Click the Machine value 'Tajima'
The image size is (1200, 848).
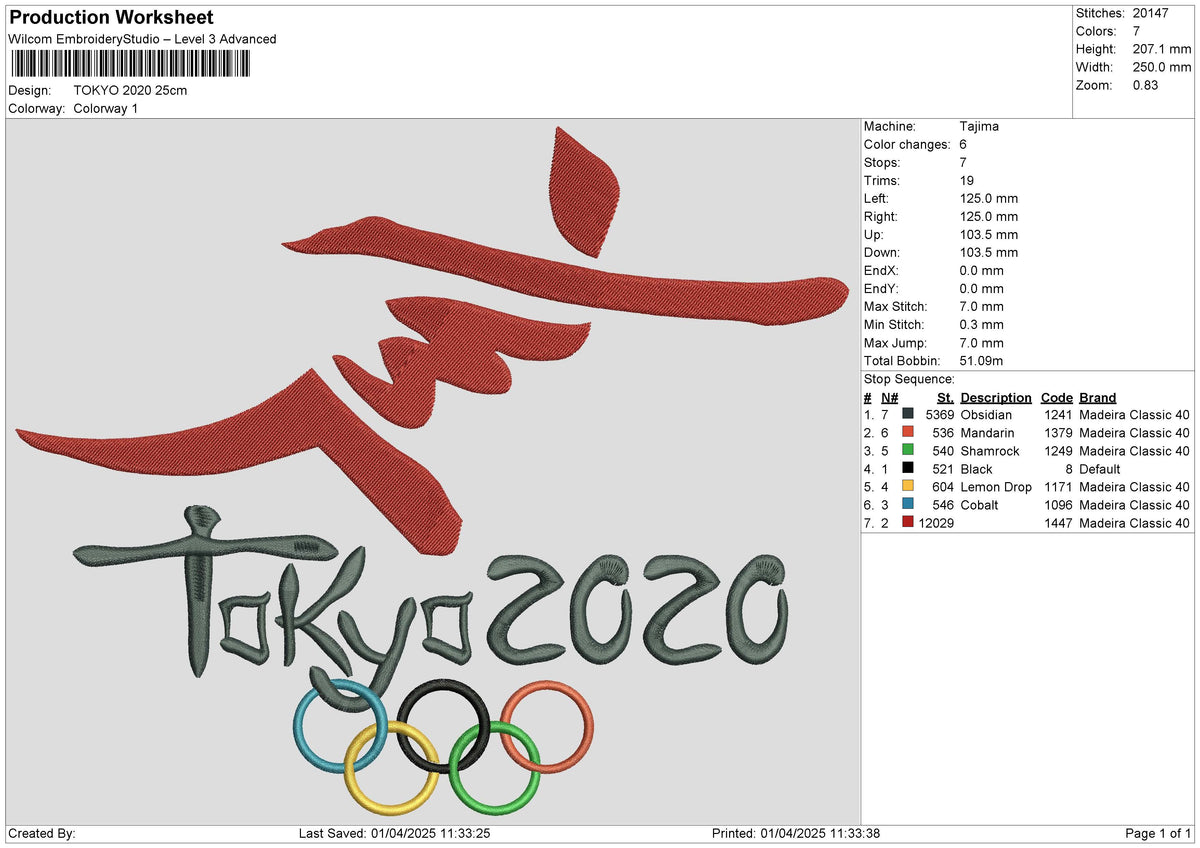(979, 126)
